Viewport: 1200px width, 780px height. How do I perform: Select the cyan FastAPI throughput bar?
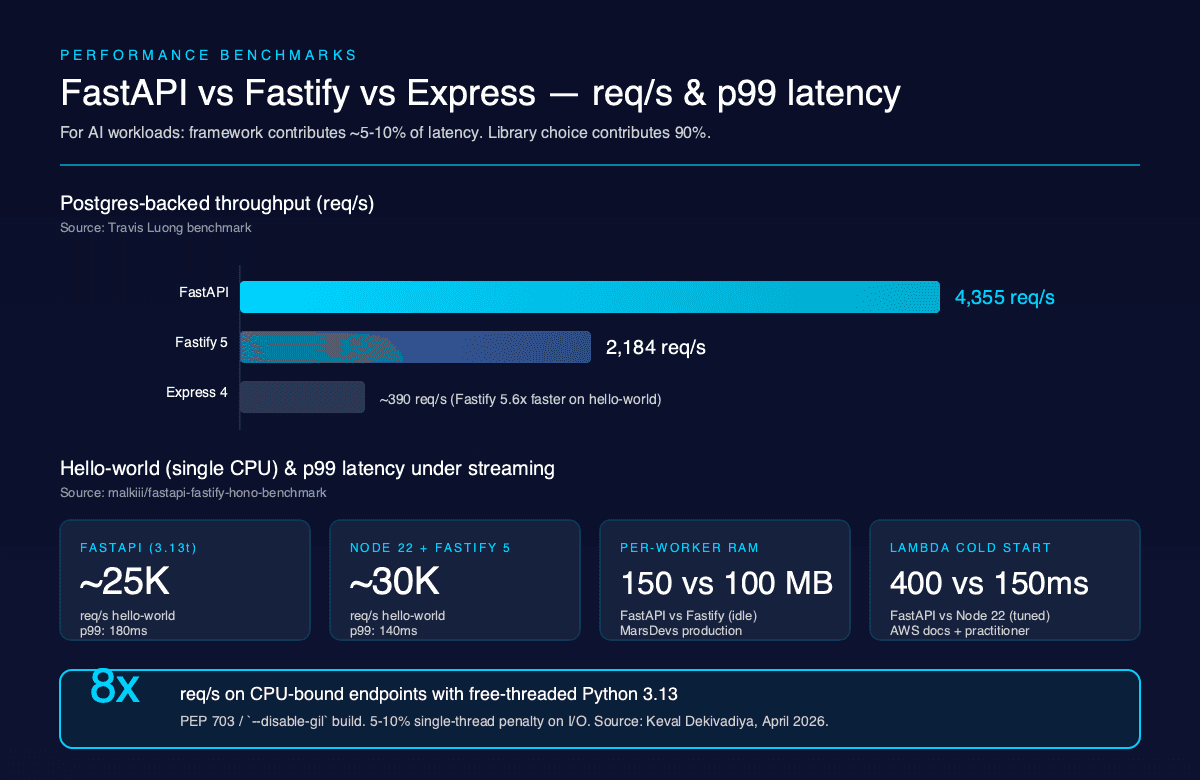[x=590, y=297]
